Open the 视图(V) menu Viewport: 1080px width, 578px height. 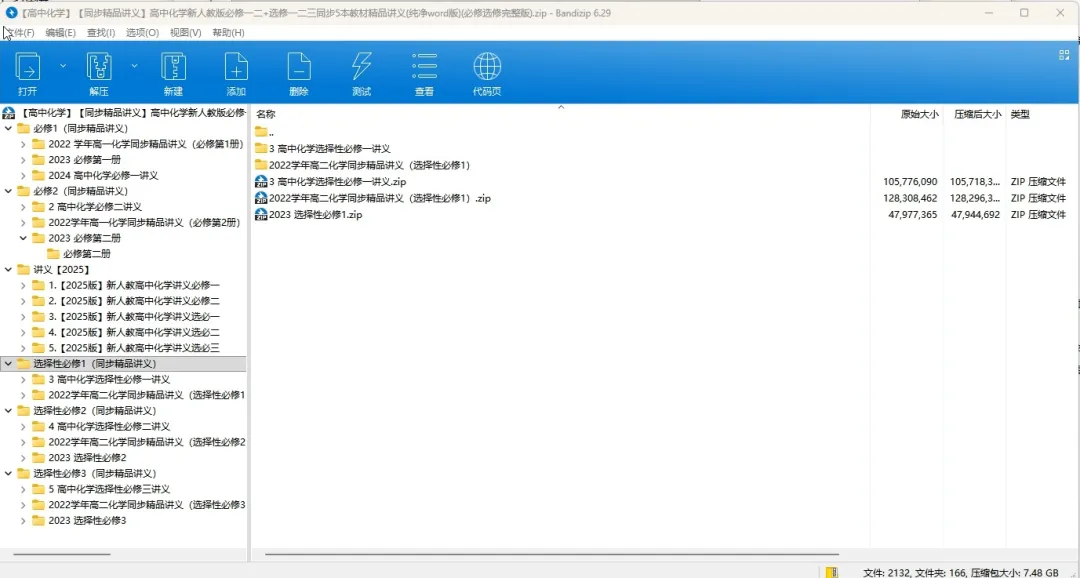(x=185, y=32)
